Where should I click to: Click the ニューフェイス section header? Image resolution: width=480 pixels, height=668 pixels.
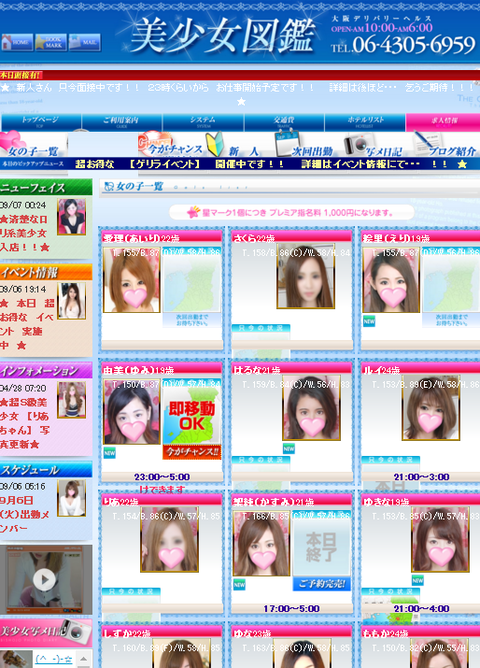point(46,187)
